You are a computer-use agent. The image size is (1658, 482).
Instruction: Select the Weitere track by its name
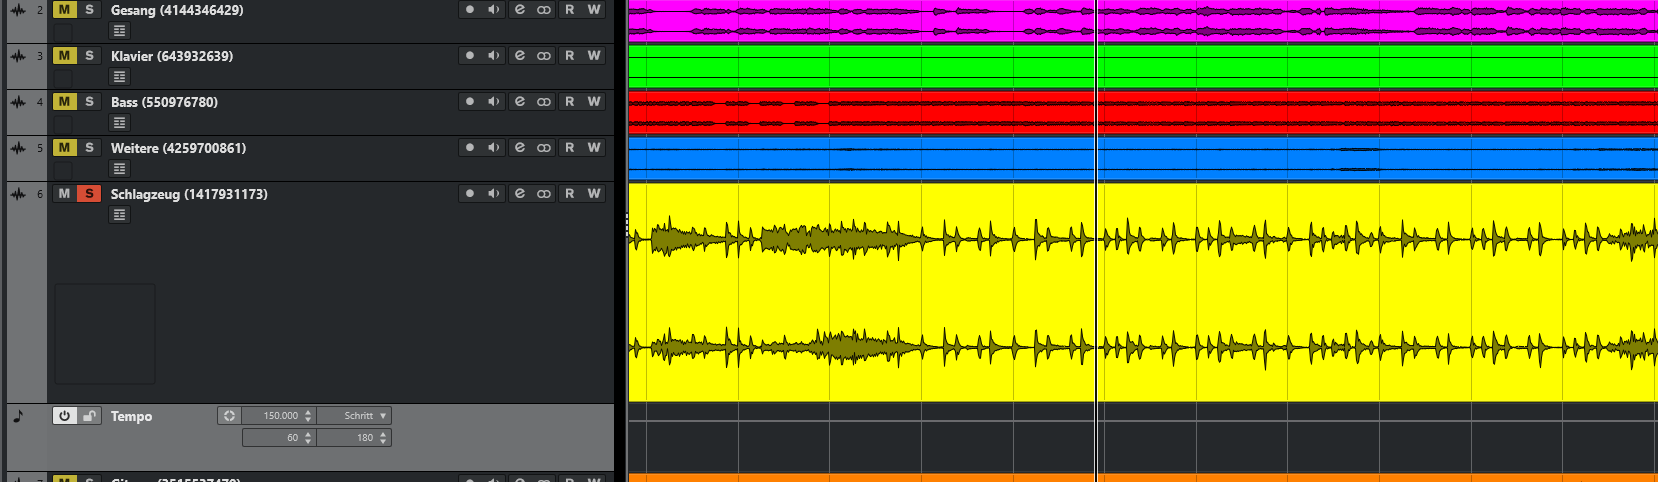(178, 148)
